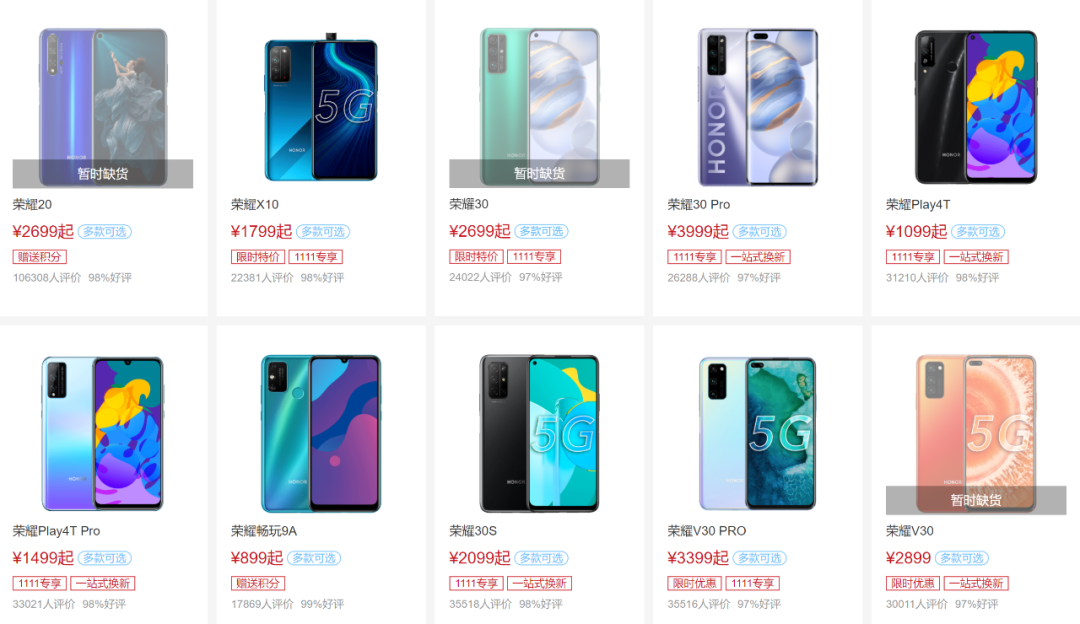The image size is (1080, 624).
Task: Open the 荣耀20 product title link
Action: point(32,205)
